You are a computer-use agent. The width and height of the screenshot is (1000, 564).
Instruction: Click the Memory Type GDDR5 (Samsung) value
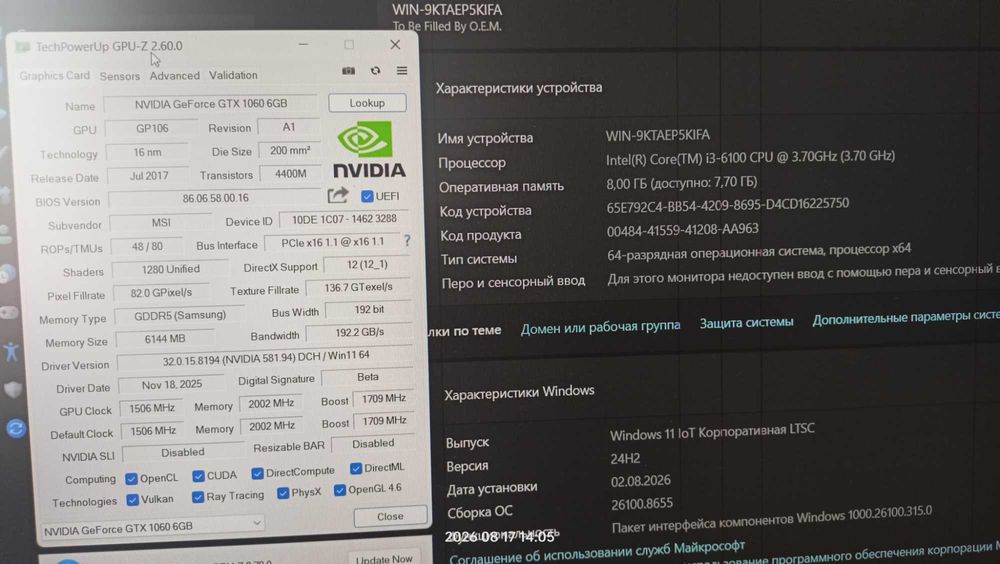point(180,315)
